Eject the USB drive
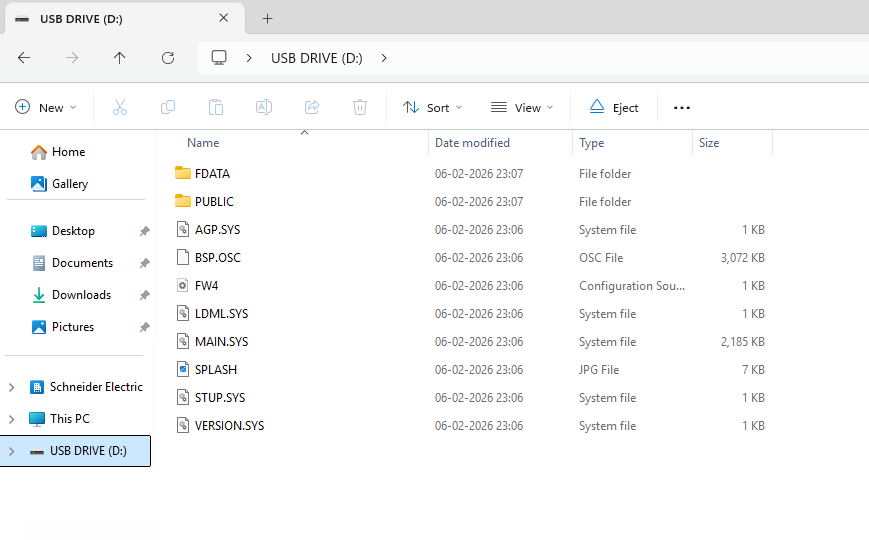Image resolution: width=869 pixels, height=540 pixels. click(x=614, y=107)
